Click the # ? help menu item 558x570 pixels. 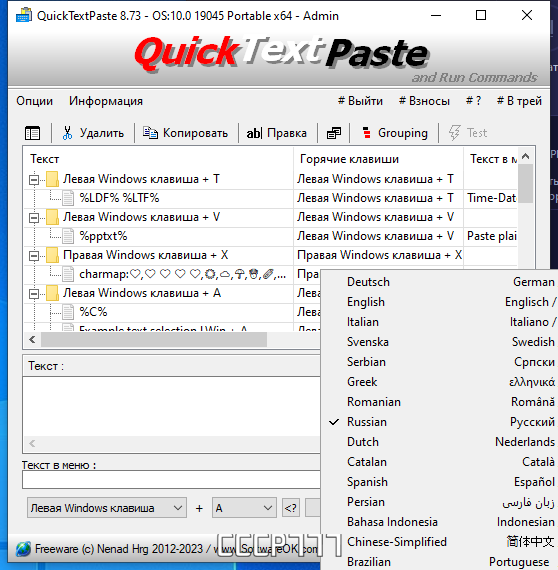tap(474, 101)
